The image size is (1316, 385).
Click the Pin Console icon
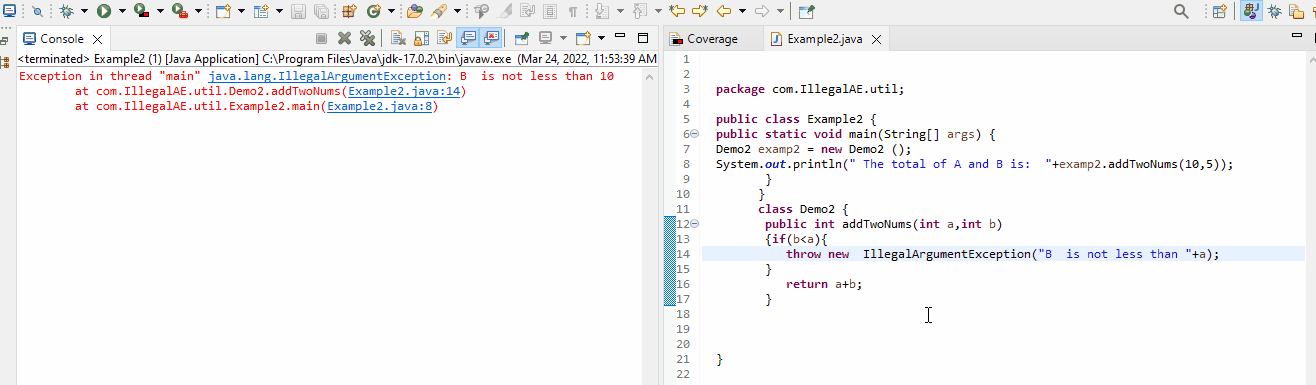[521, 39]
